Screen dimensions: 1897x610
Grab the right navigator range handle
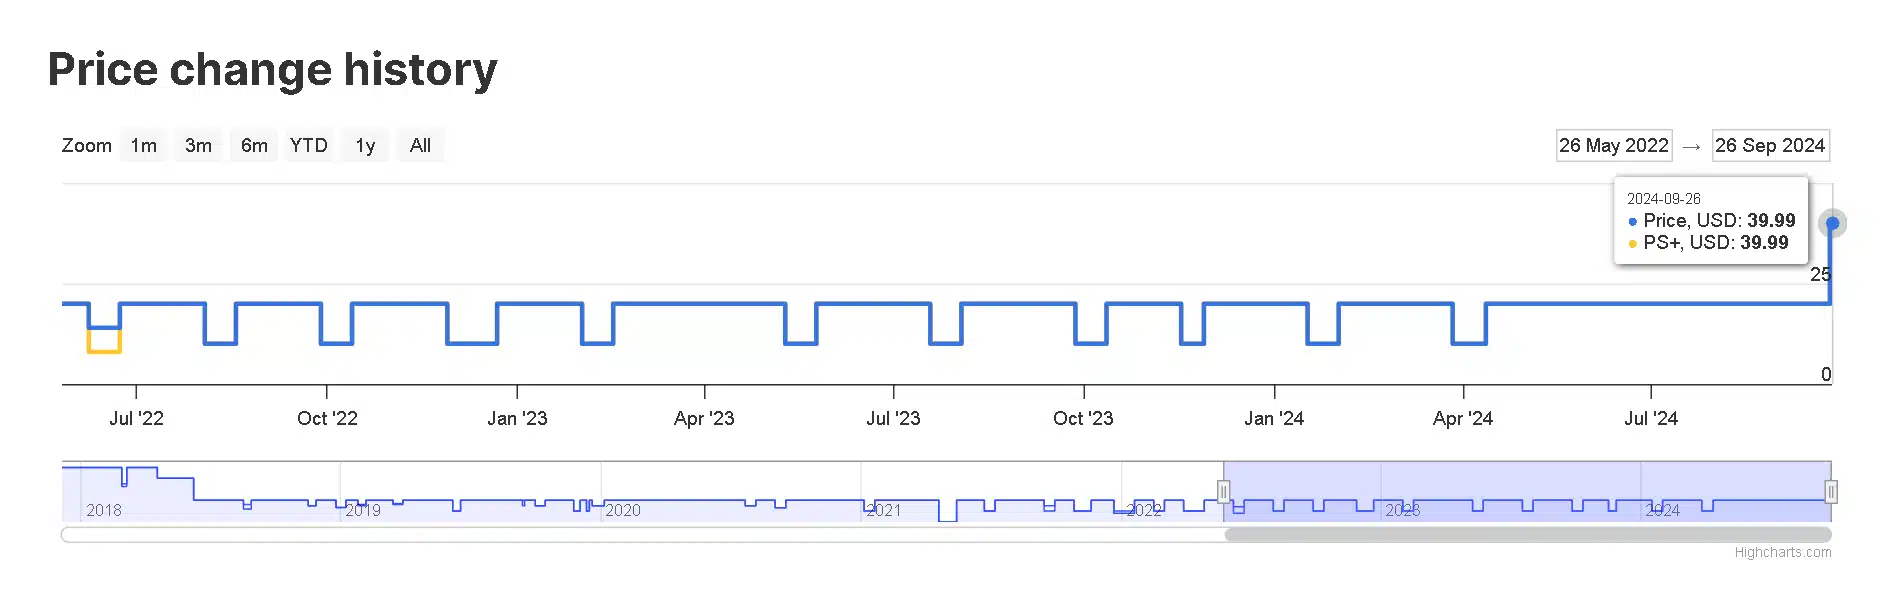tap(1831, 491)
